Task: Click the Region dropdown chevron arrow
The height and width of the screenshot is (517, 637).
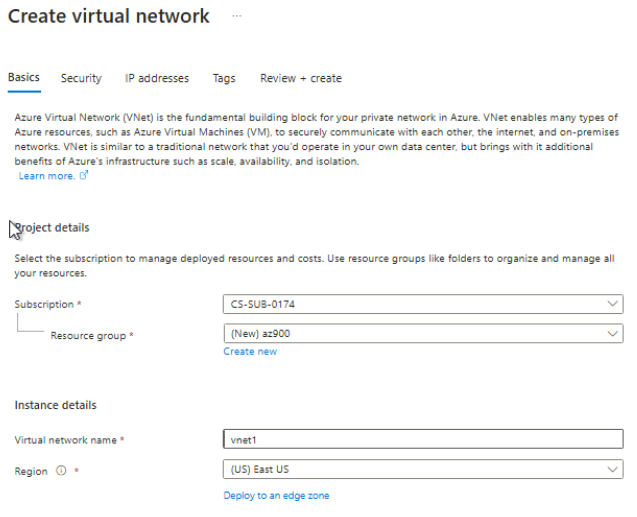Action: 612,469
